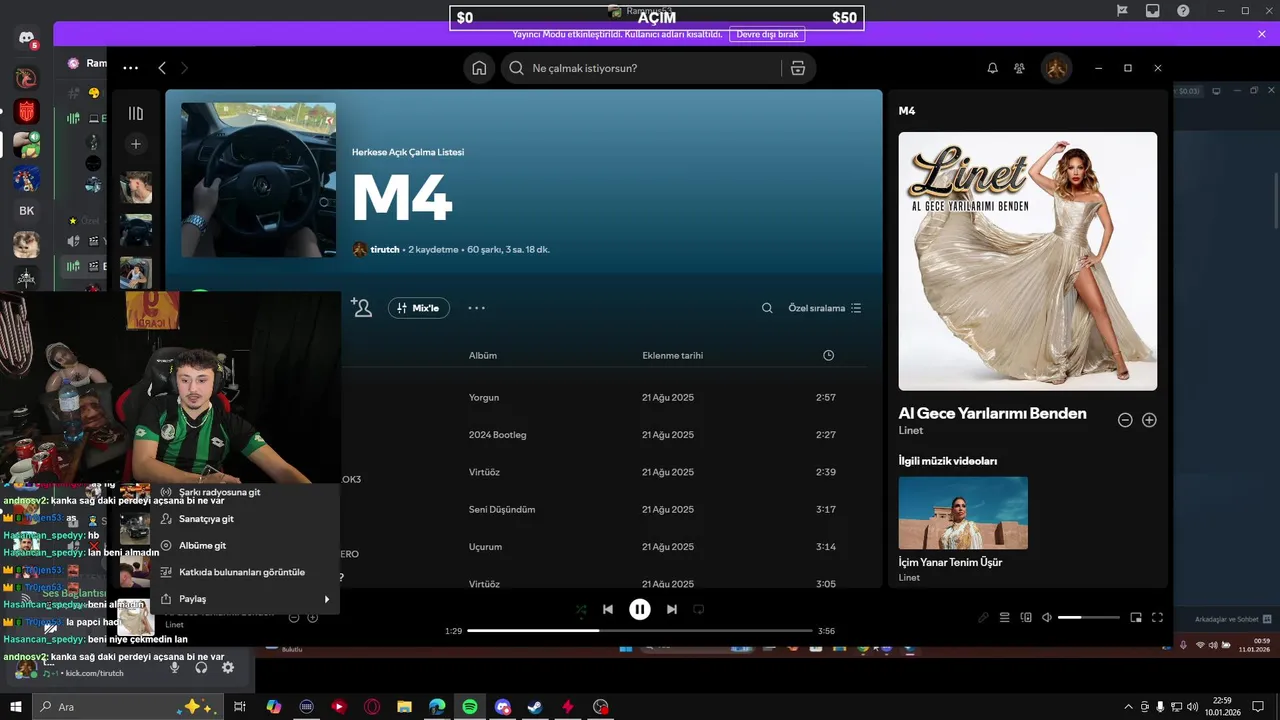This screenshot has width=1280, height=720.
Task: Seek on the song progress bar
Action: pos(640,631)
